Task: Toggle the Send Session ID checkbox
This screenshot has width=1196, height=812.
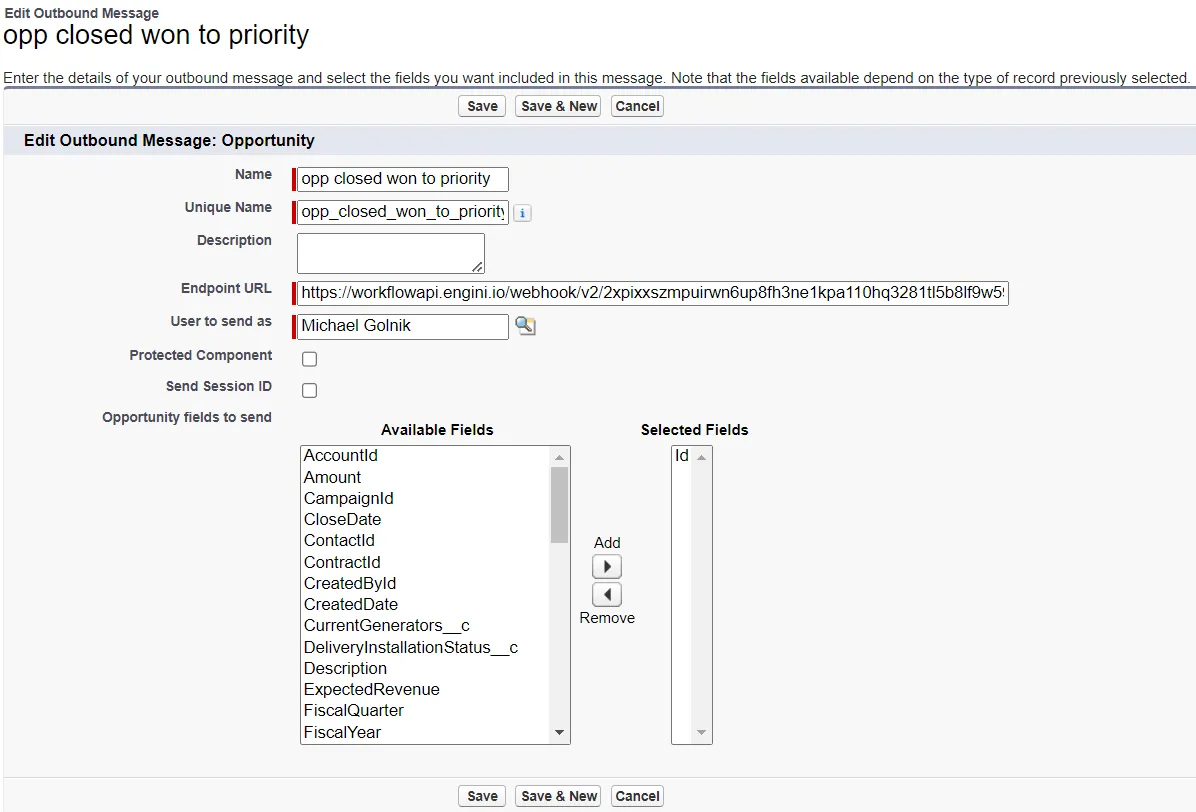Action: 310,390
